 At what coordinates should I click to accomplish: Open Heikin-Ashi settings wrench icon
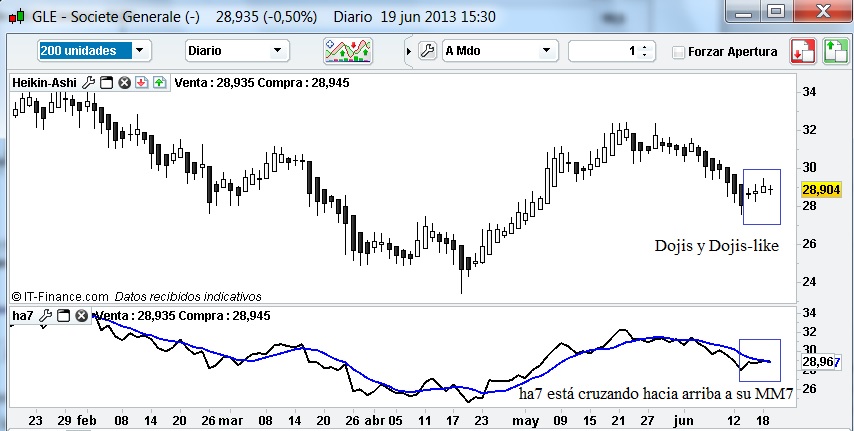click(89, 83)
